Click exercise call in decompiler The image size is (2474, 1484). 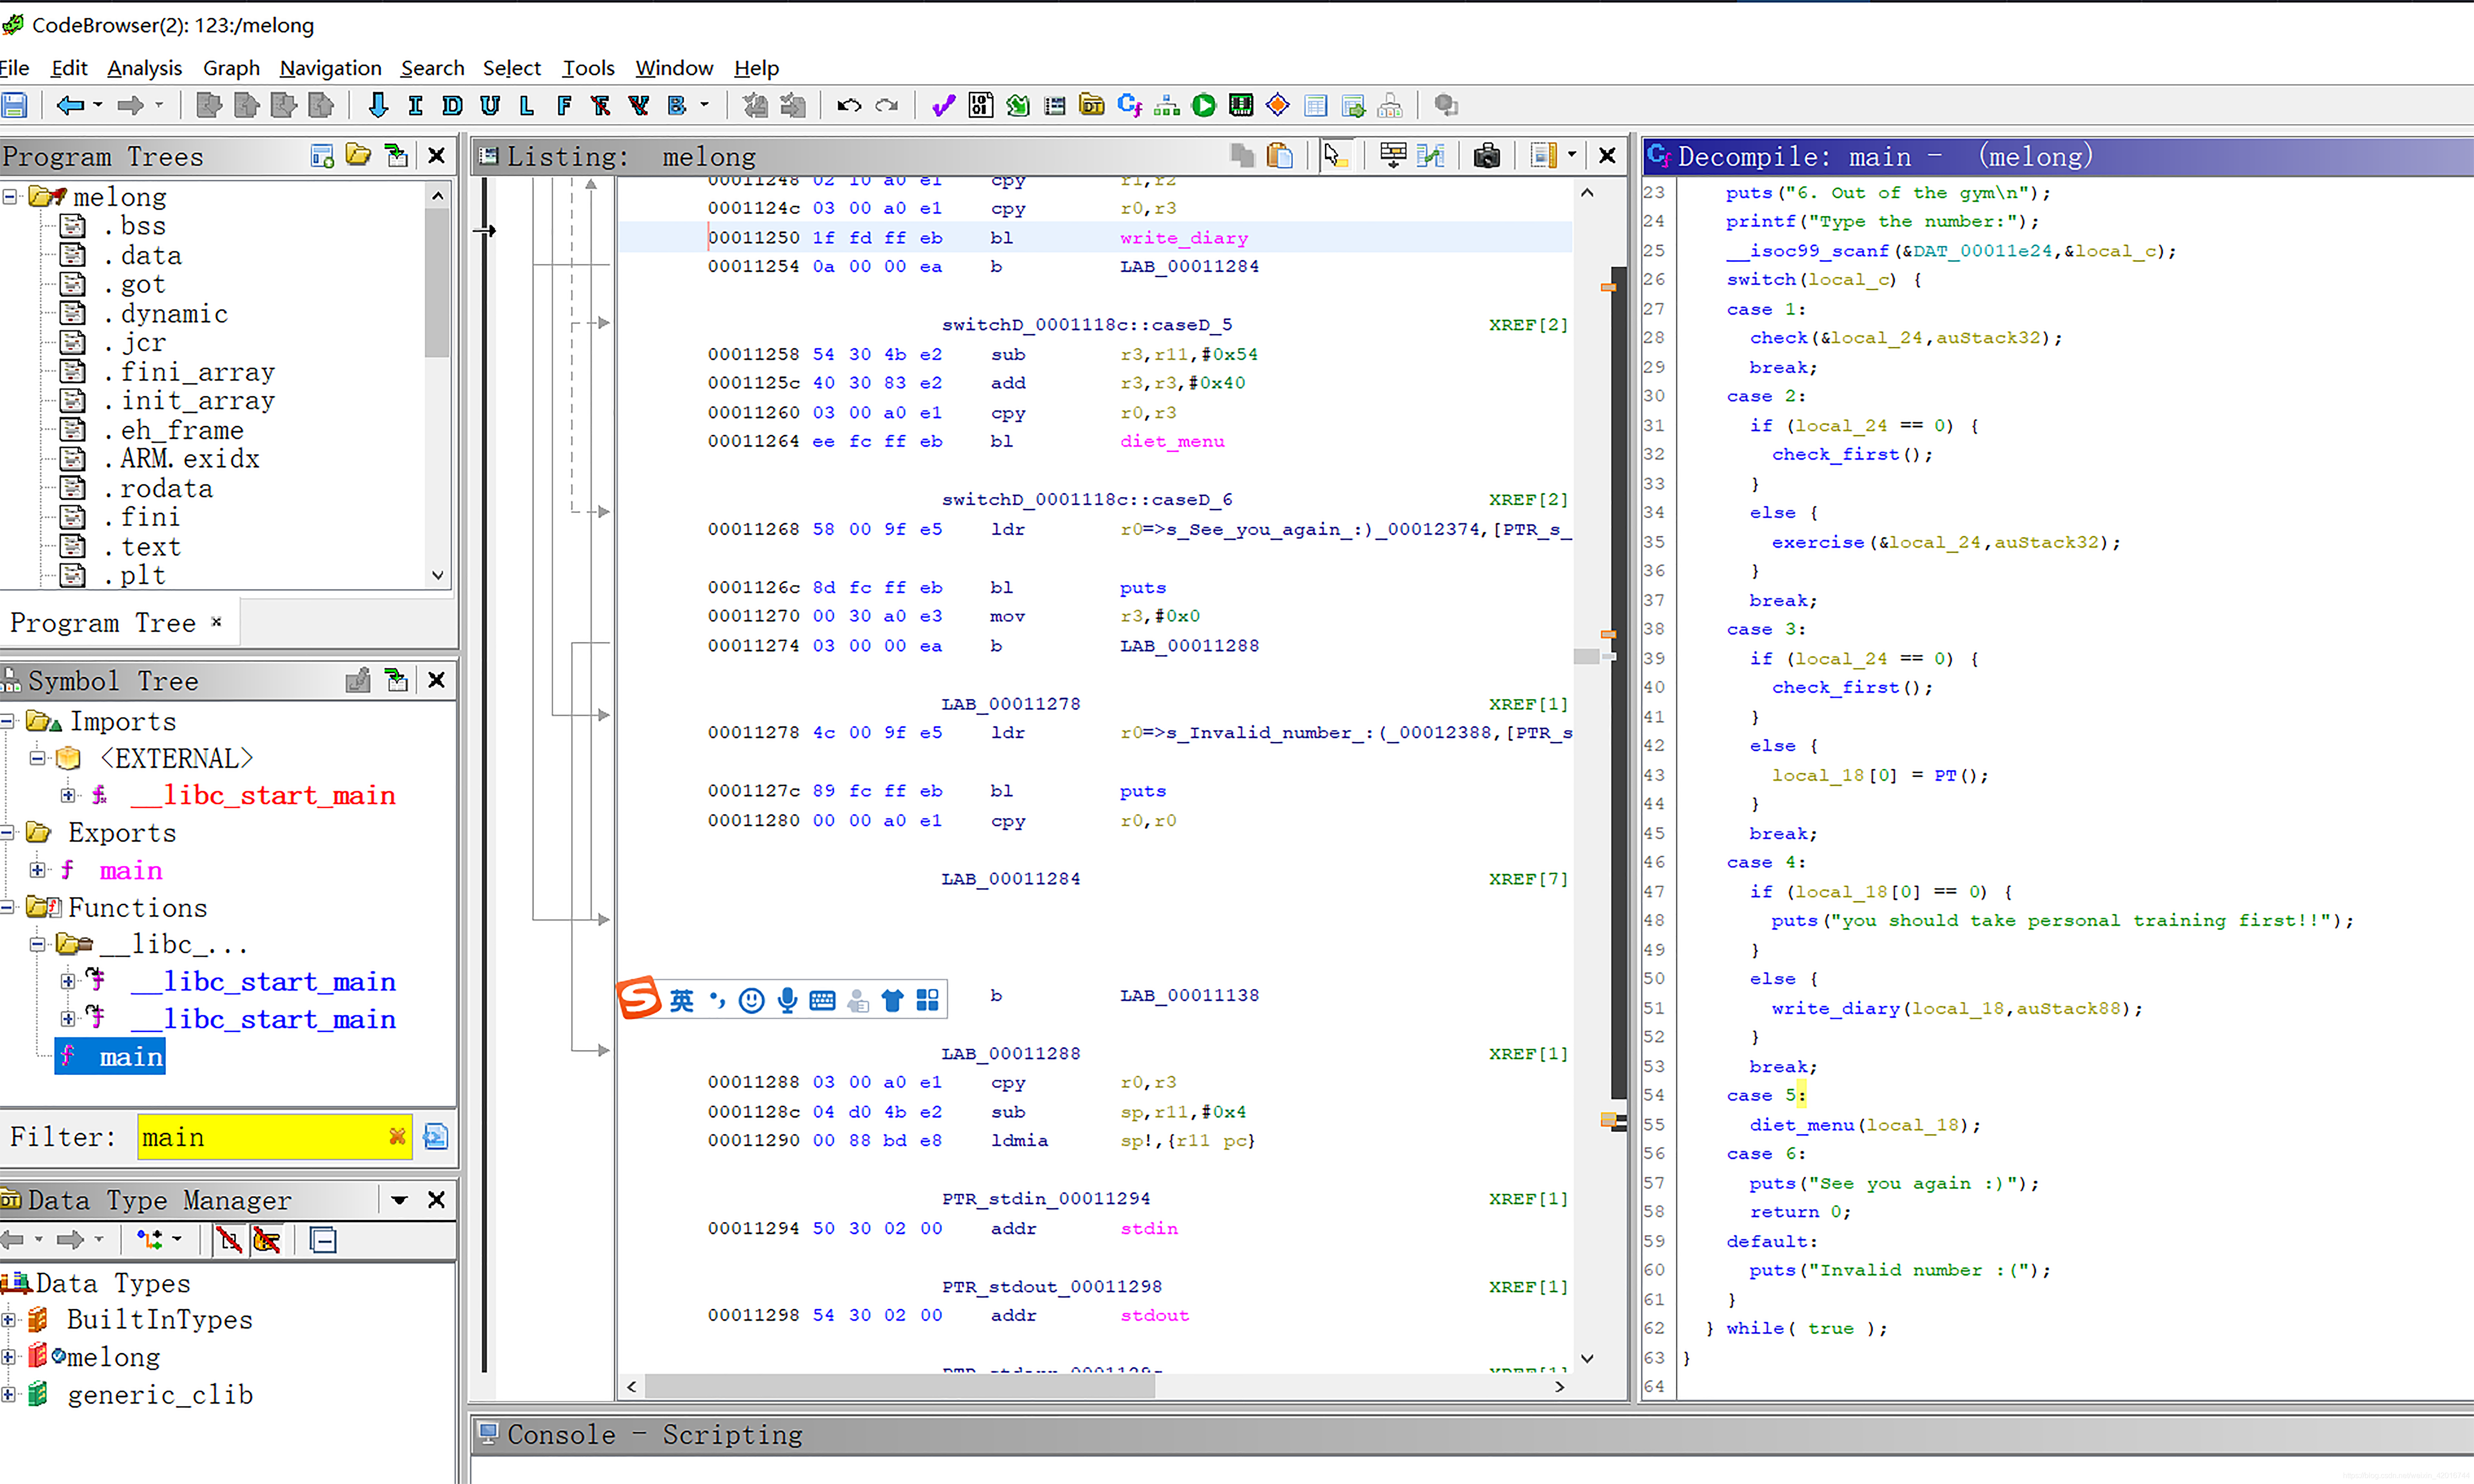coord(1818,542)
